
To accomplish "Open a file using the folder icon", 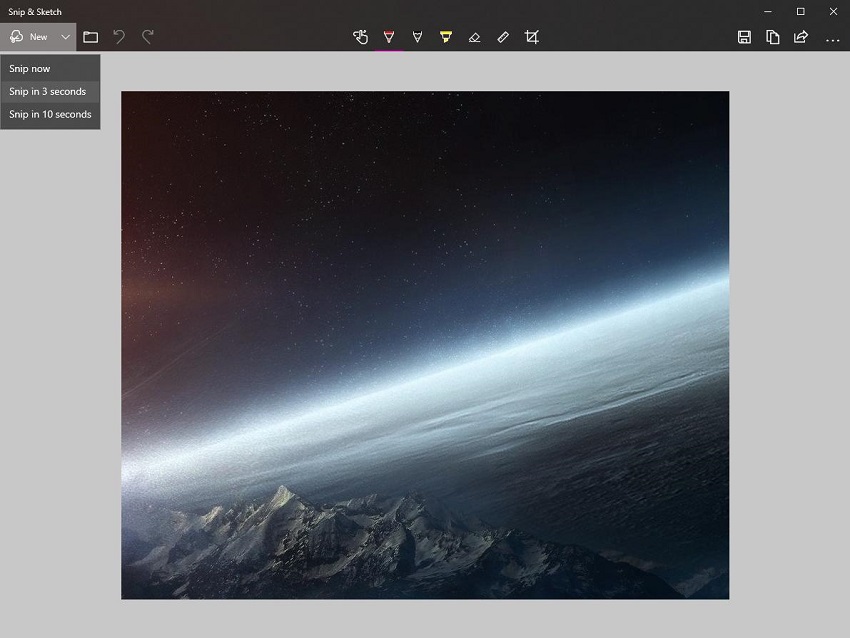I will (x=91, y=37).
